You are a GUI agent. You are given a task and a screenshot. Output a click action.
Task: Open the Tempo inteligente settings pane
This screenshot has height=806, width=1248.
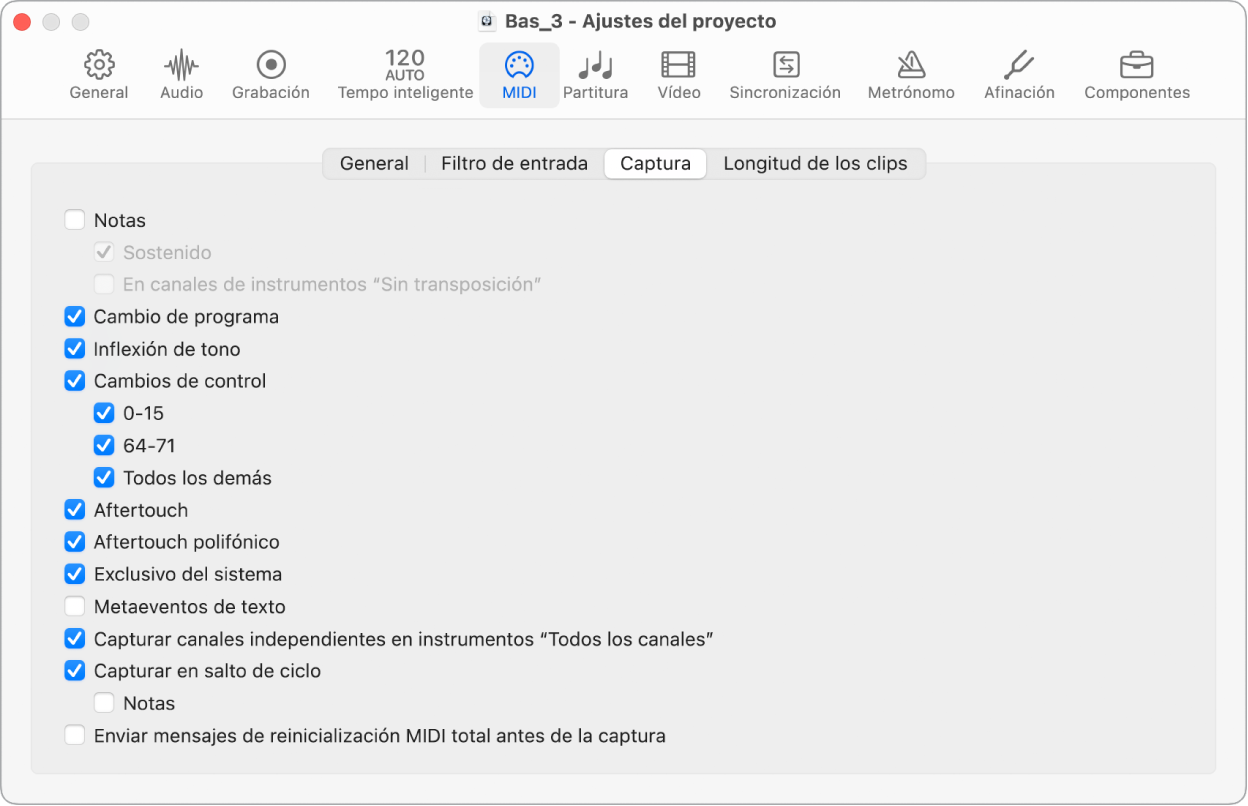click(405, 76)
